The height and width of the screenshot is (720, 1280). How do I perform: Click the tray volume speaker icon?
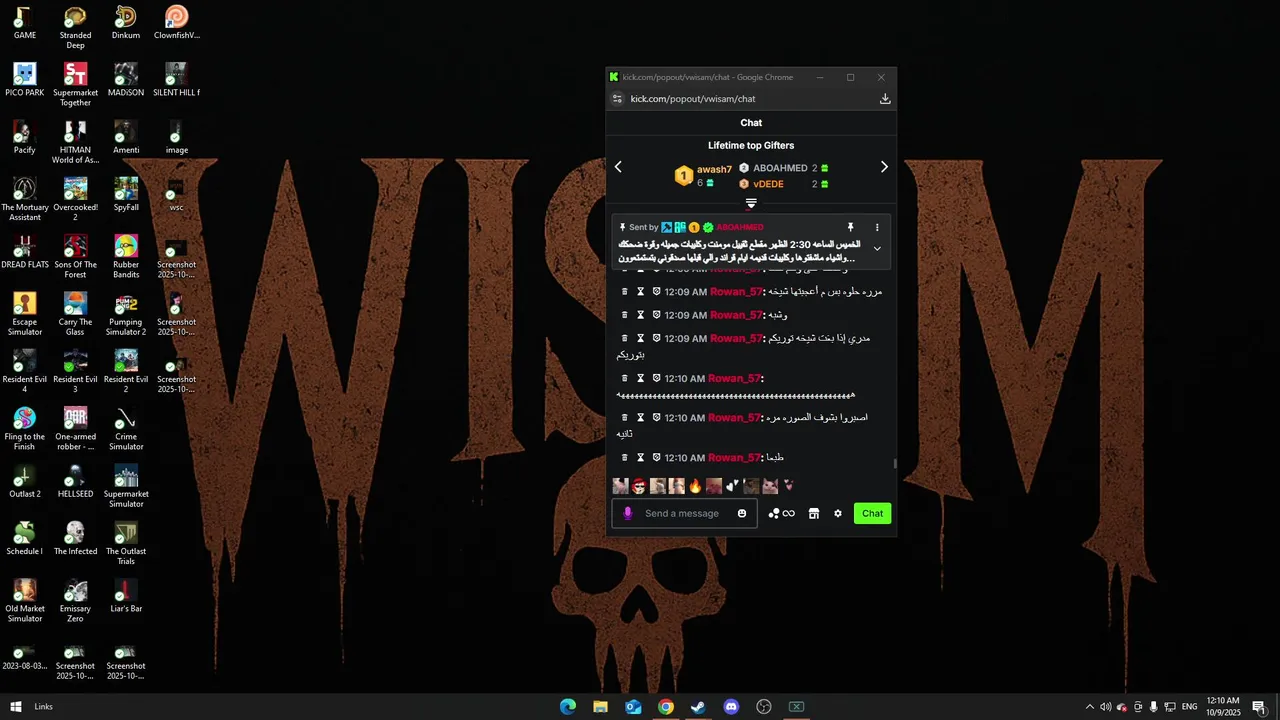tap(1106, 707)
